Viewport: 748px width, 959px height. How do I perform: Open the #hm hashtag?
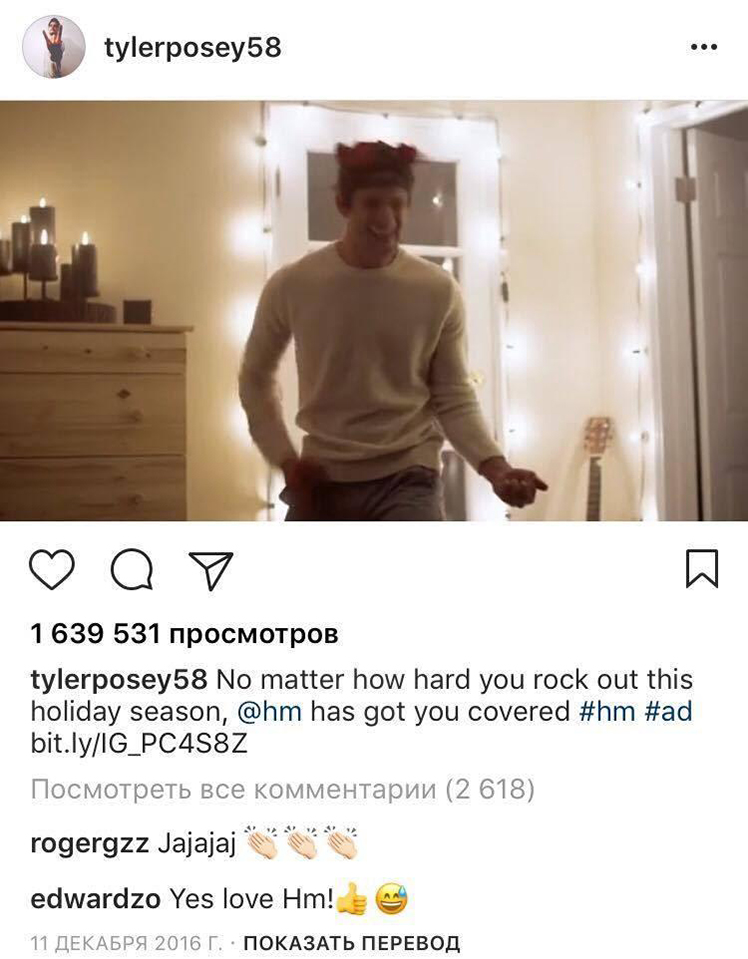click(x=607, y=712)
